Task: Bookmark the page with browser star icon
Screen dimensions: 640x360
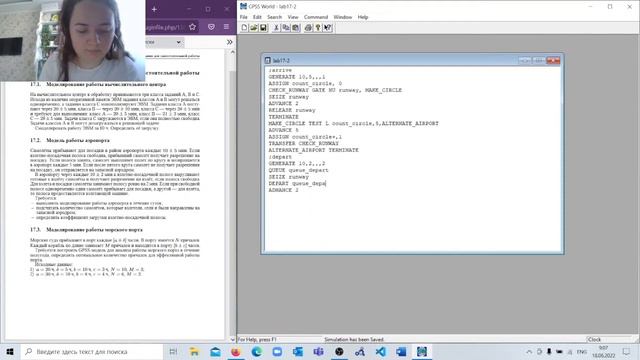Action: pyautogui.click(x=192, y=27)
